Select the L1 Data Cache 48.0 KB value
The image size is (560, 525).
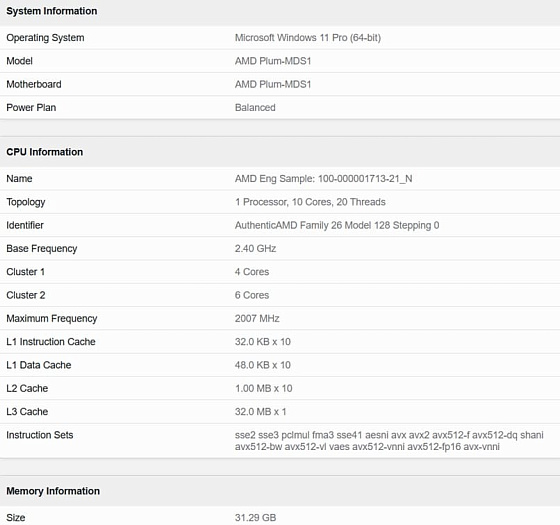(263, 365)
